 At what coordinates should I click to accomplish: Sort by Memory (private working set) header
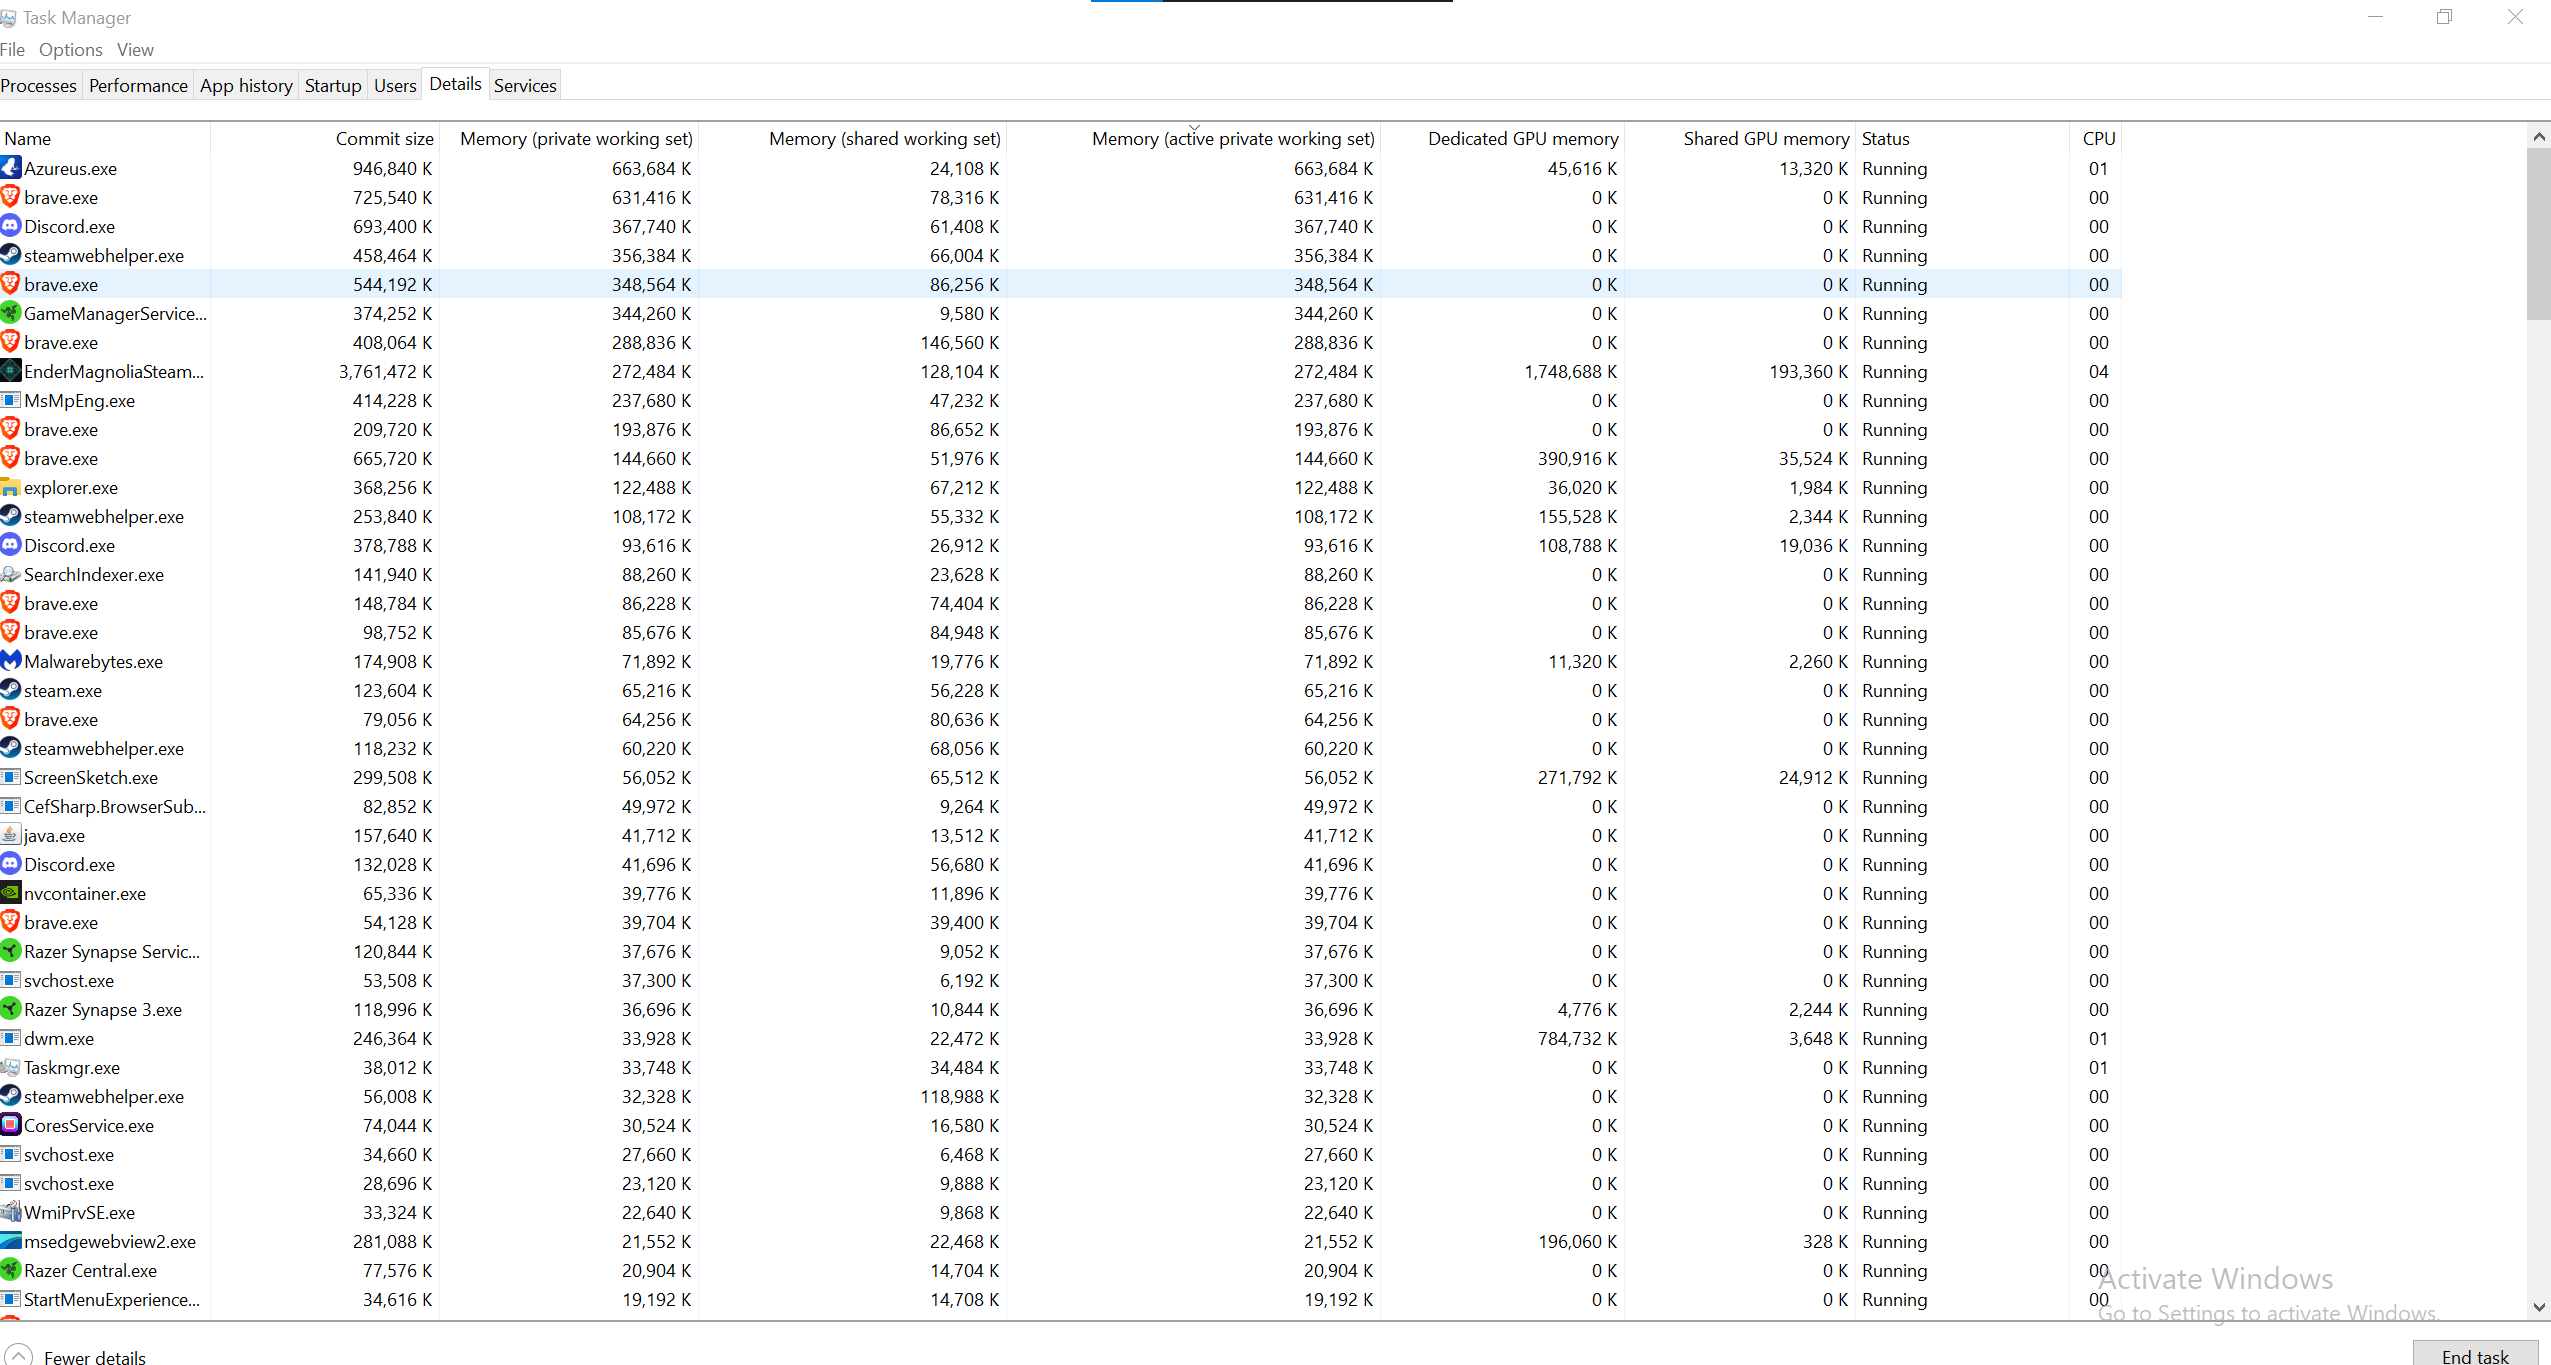569,138
